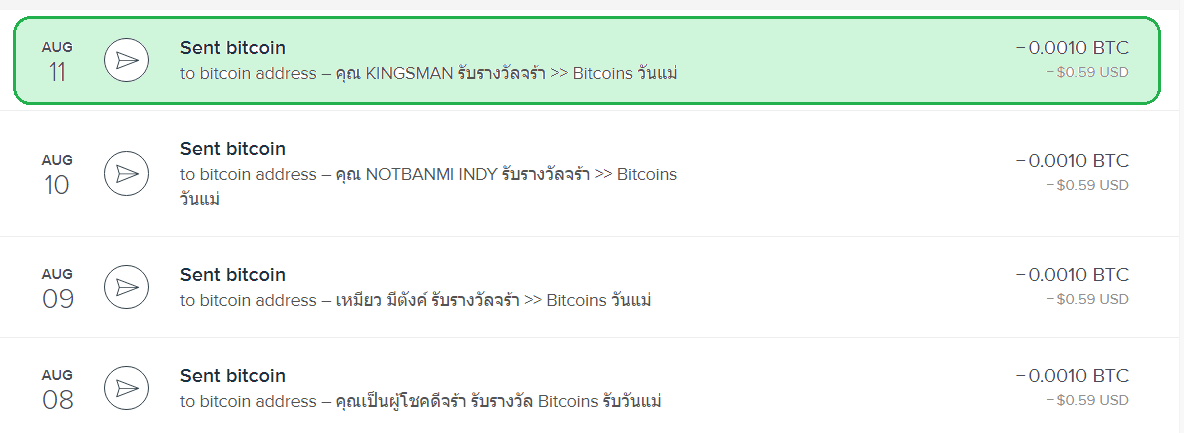Click the BTC amount on the Aug 10 row
The image size is (1184, 433).
[x=1072, y=161]
